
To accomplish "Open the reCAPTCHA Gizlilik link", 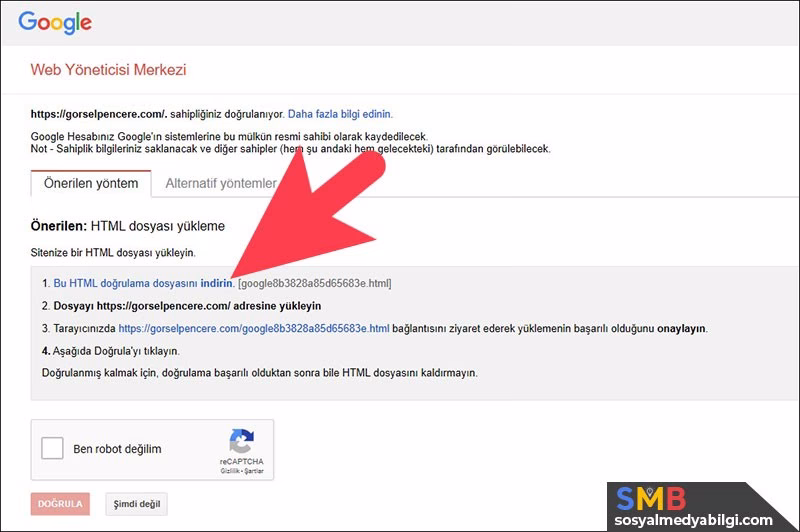I will click(x=228, y=471).
